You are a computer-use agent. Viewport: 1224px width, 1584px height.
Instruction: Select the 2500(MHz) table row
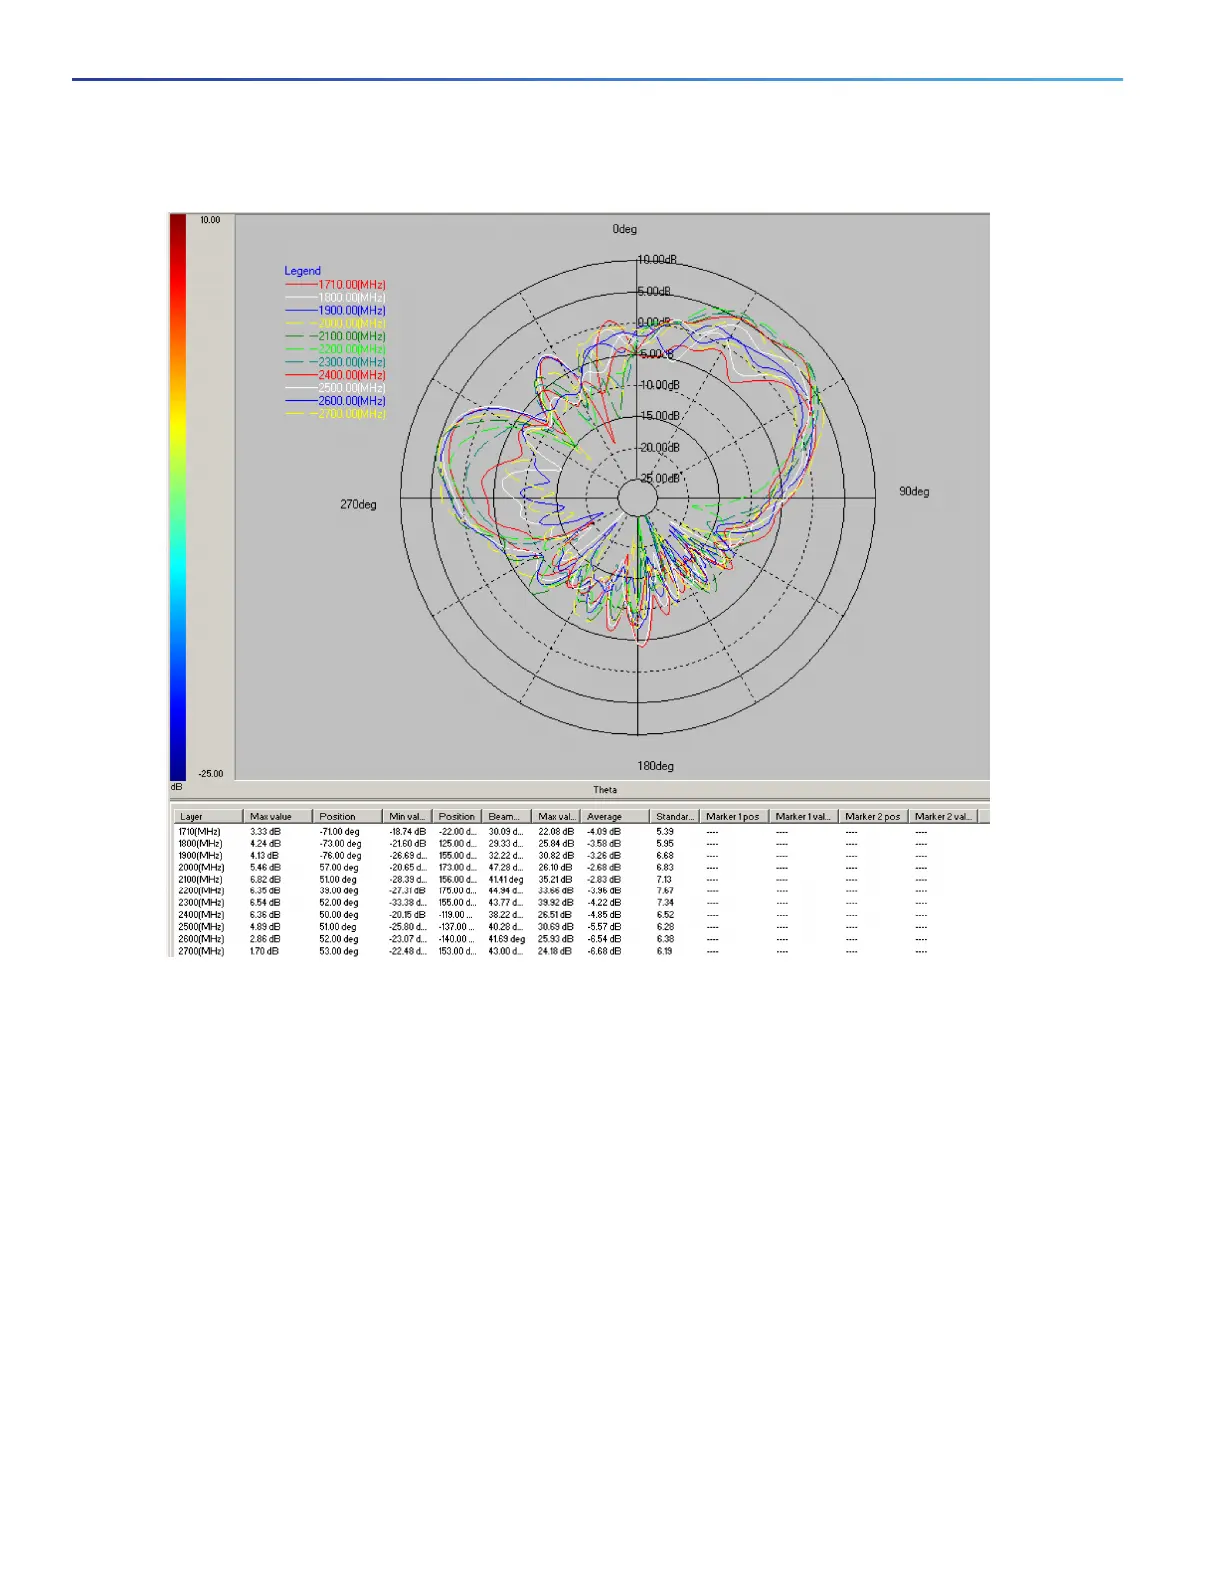click(580, 926)
